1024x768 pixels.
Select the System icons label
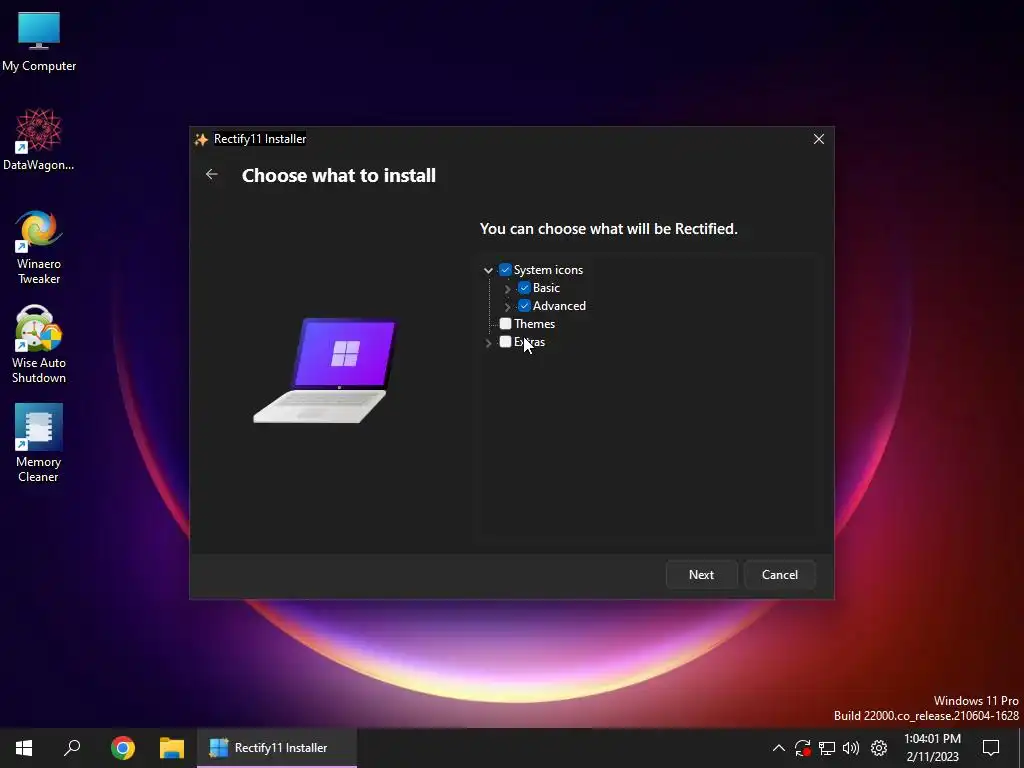coord(548,270)
